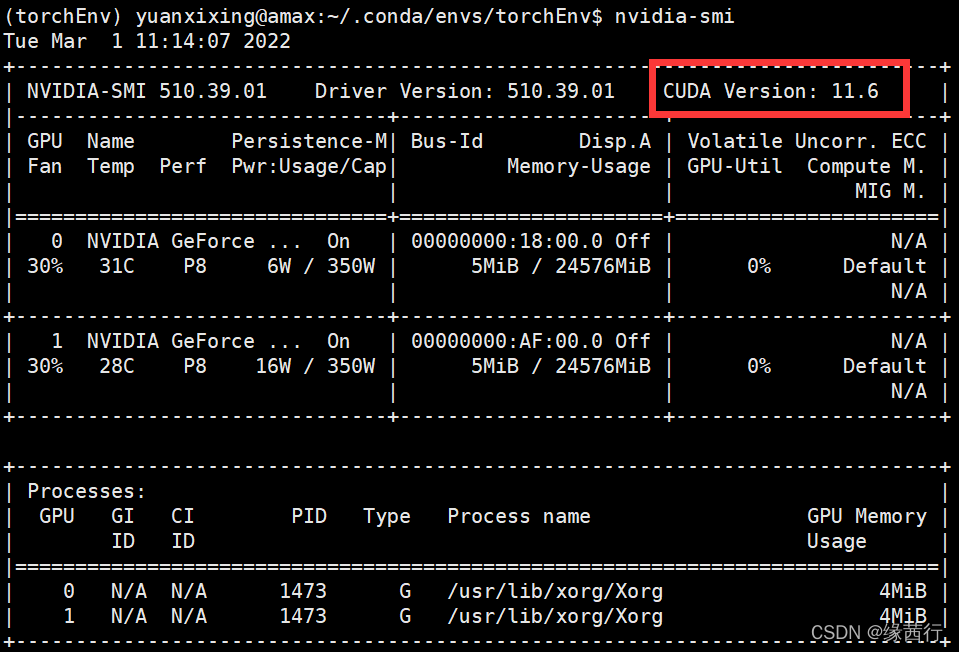This screenshot has height=652, width=959.
Task: Click the '(torchEnv)' environment prefix
Action: pyautogui.click(x=63, y=16)
